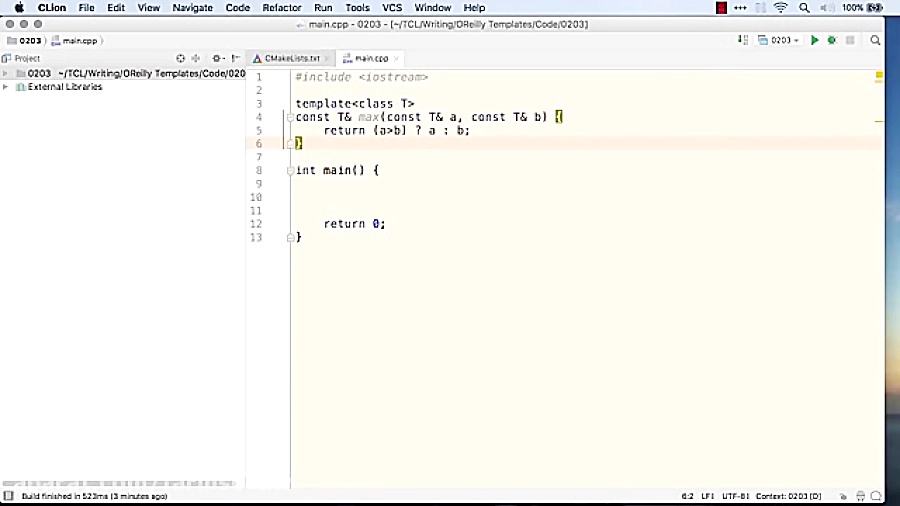
Task: Collapse the main function at line 8
Action: point(290,170)
